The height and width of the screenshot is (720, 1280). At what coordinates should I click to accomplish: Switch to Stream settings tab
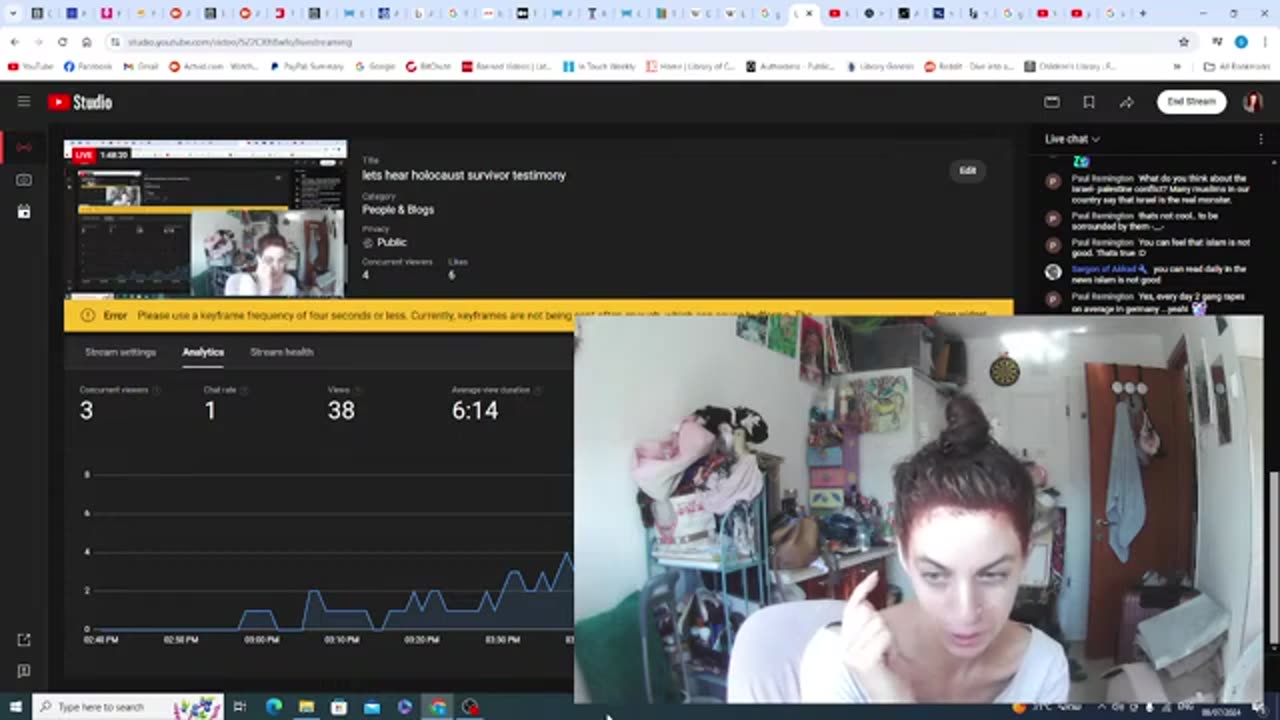[120, 352]
